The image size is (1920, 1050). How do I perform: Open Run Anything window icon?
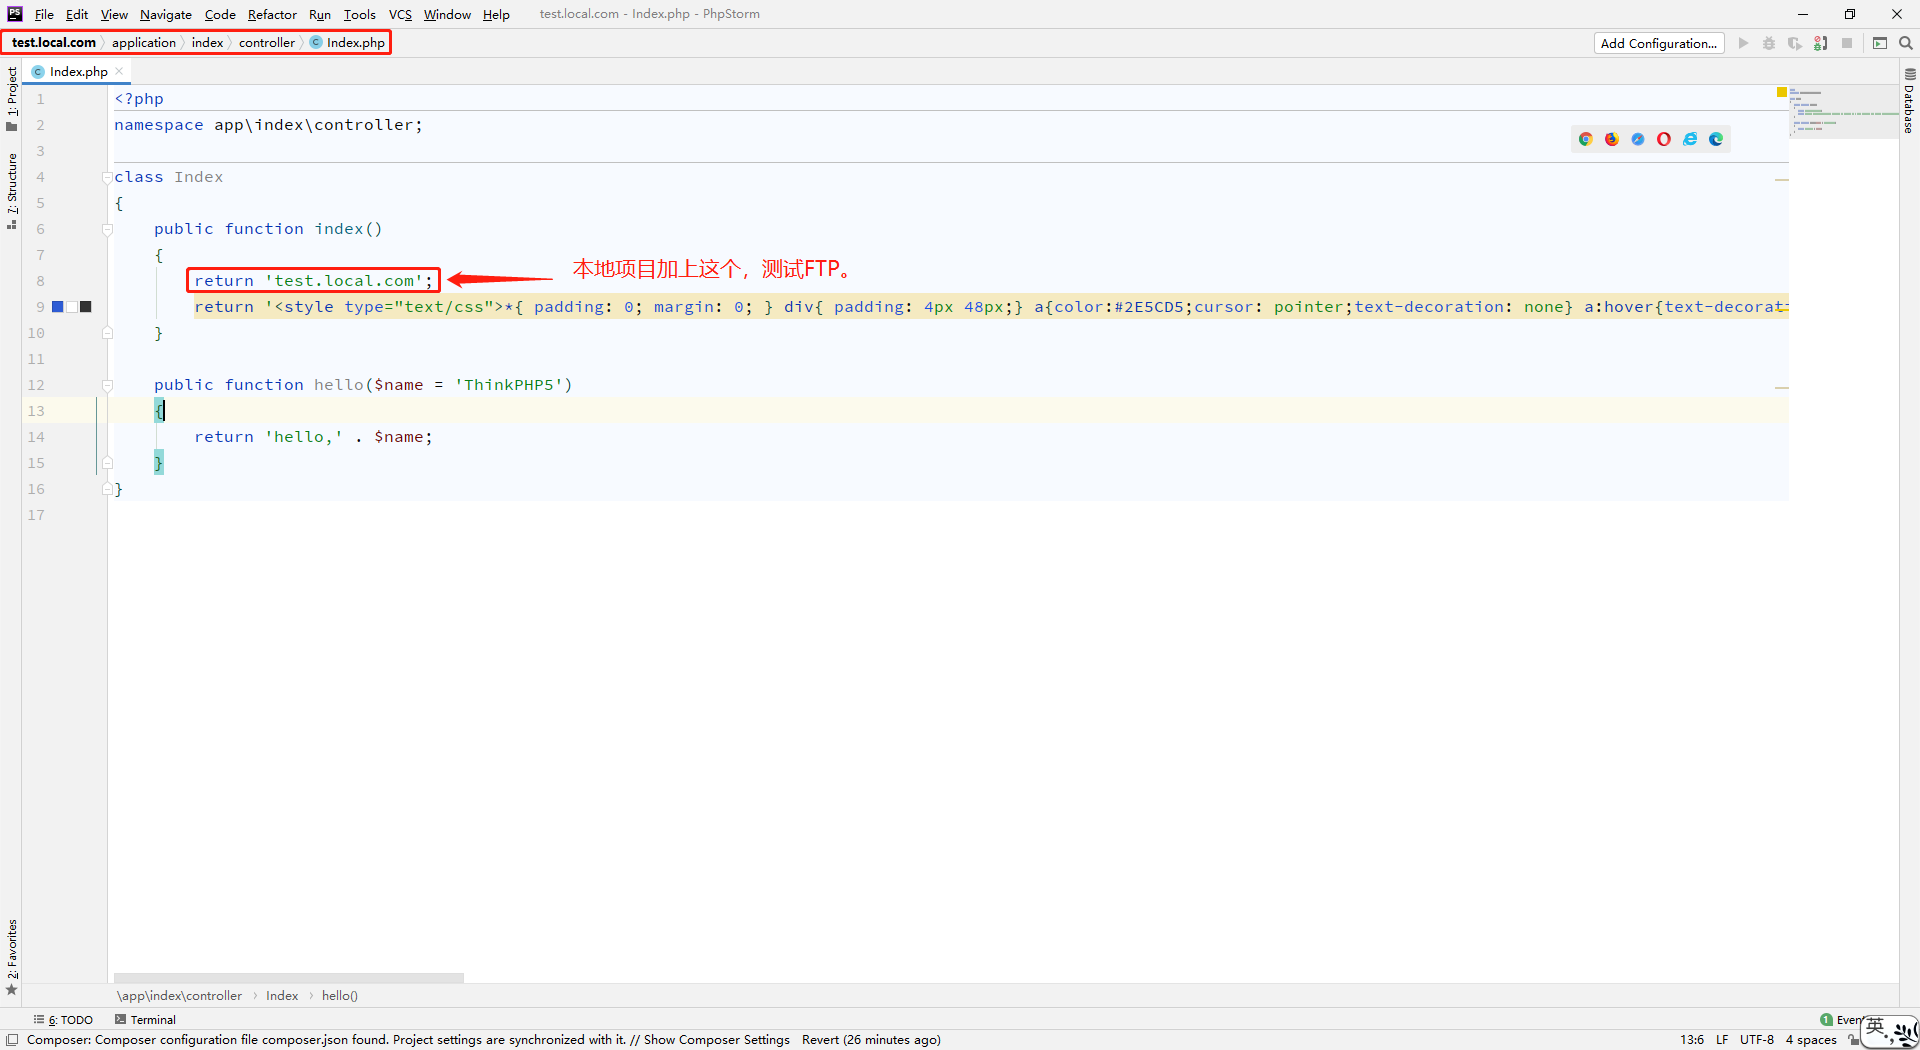[x=1880, y=43]
